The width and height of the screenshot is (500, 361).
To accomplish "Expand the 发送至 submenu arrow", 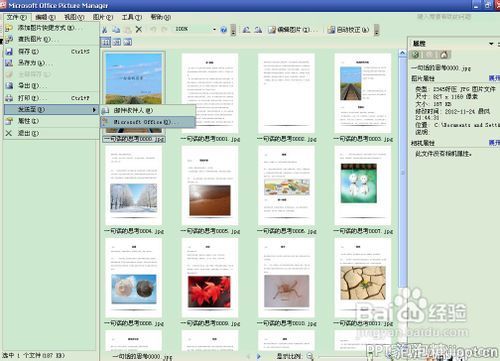I will pyautogui.click(x=94, y=110).
